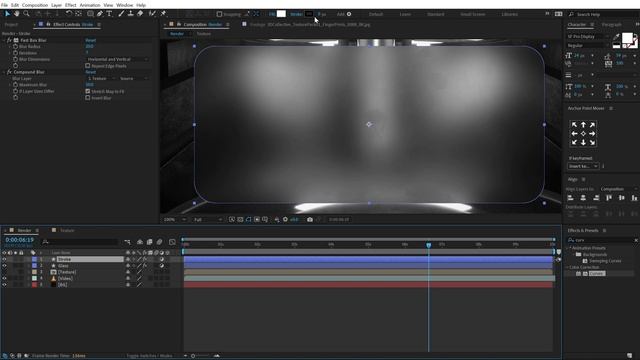Image resolution: width=640 pixels, height=360 pixels.
Task: Select the Clone Stamp tool
Action: tap(131, 14)
